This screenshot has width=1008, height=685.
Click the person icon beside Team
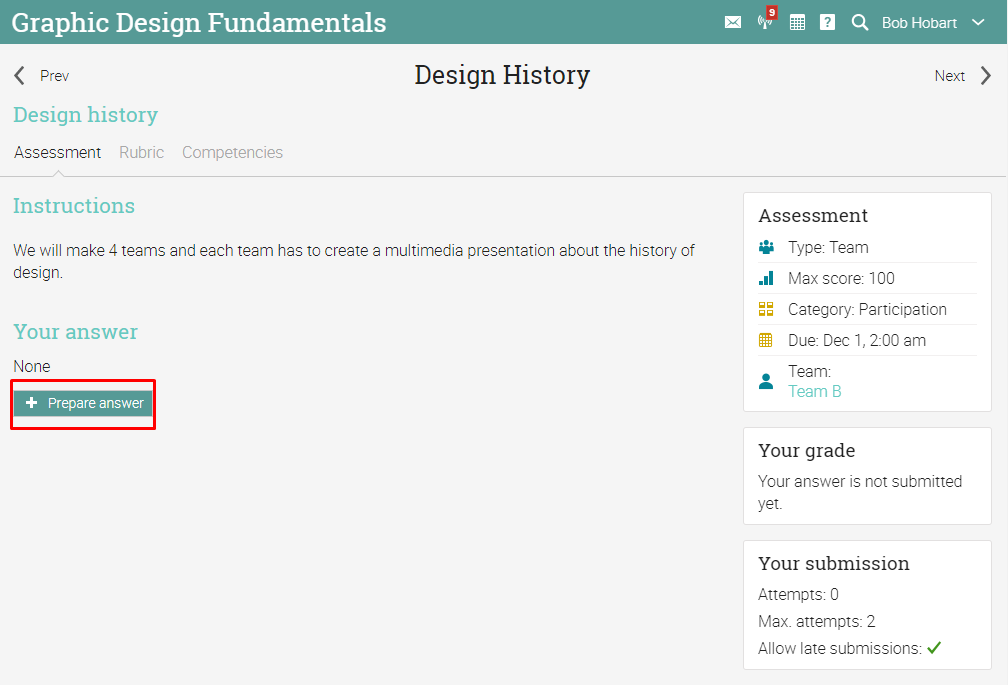[766, 381]
